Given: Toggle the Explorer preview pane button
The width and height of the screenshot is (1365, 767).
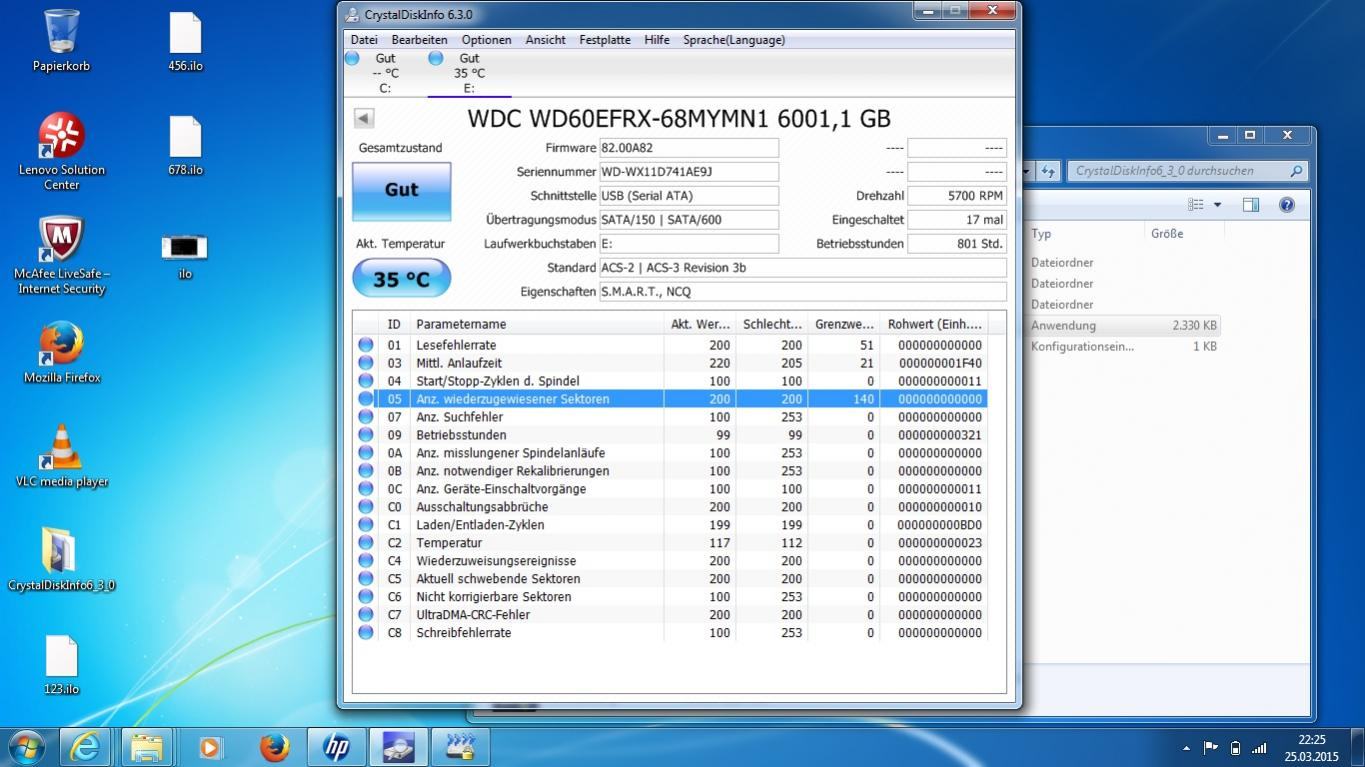Looking at the screenshot, I should pos(1251,205).
